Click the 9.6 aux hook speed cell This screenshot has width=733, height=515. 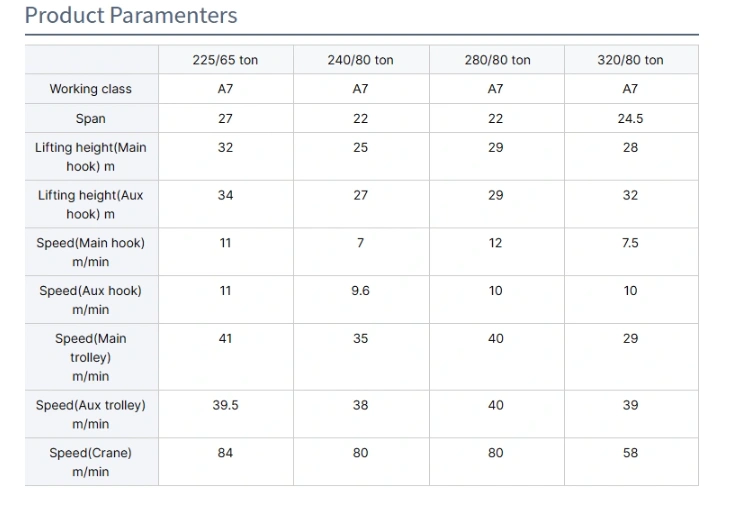(x=360, y=291)
